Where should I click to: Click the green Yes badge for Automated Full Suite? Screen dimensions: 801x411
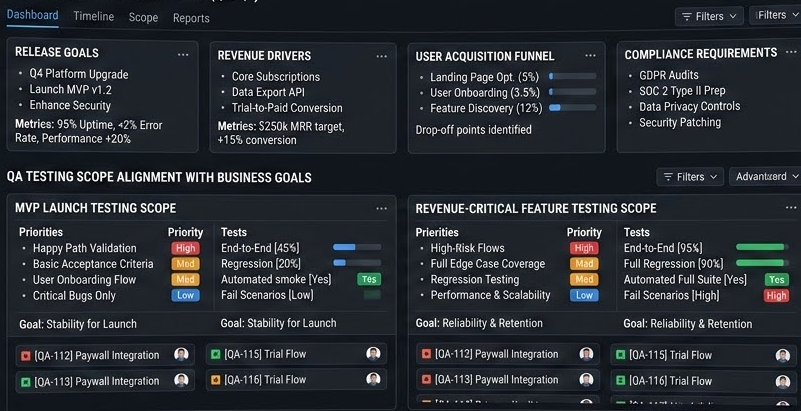tap(776, 280)
